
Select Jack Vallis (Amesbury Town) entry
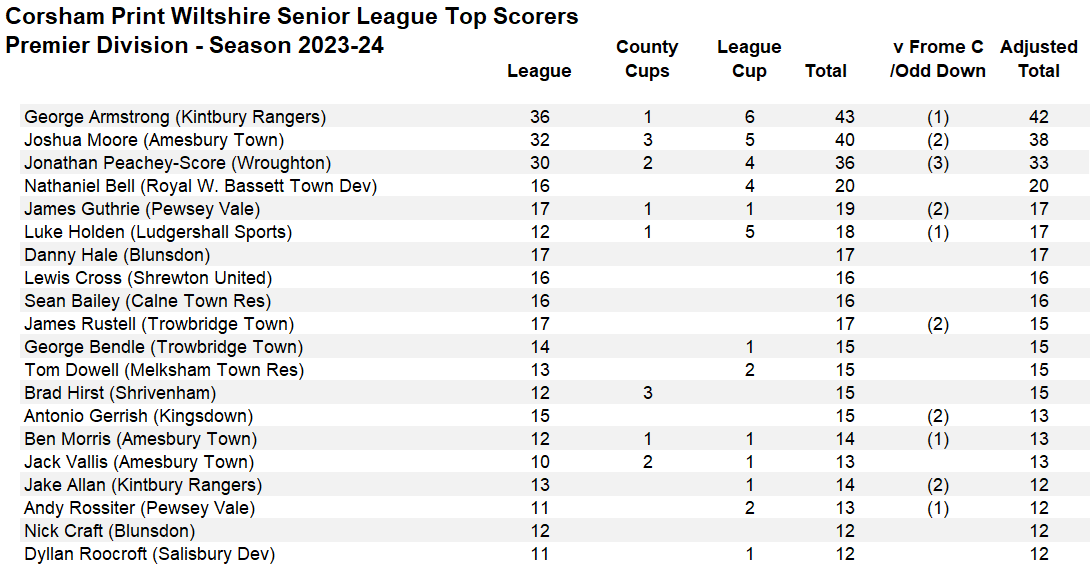tap(139, 462)
